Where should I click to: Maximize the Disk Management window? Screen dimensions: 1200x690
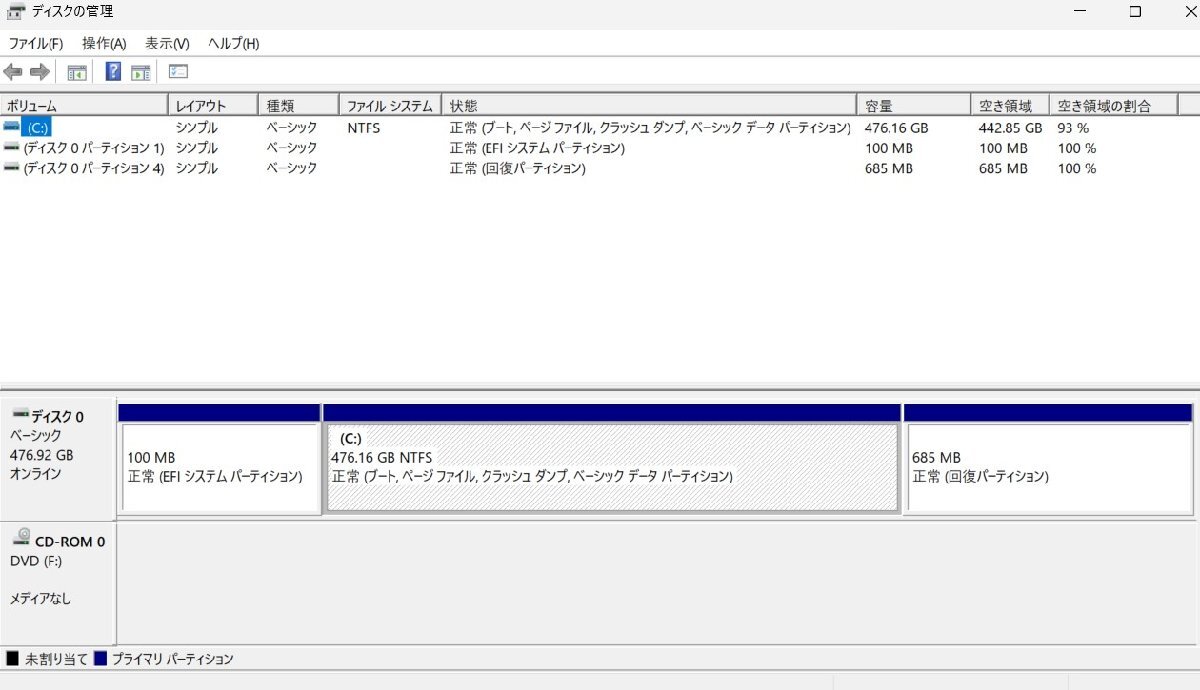pos(1135,12)
